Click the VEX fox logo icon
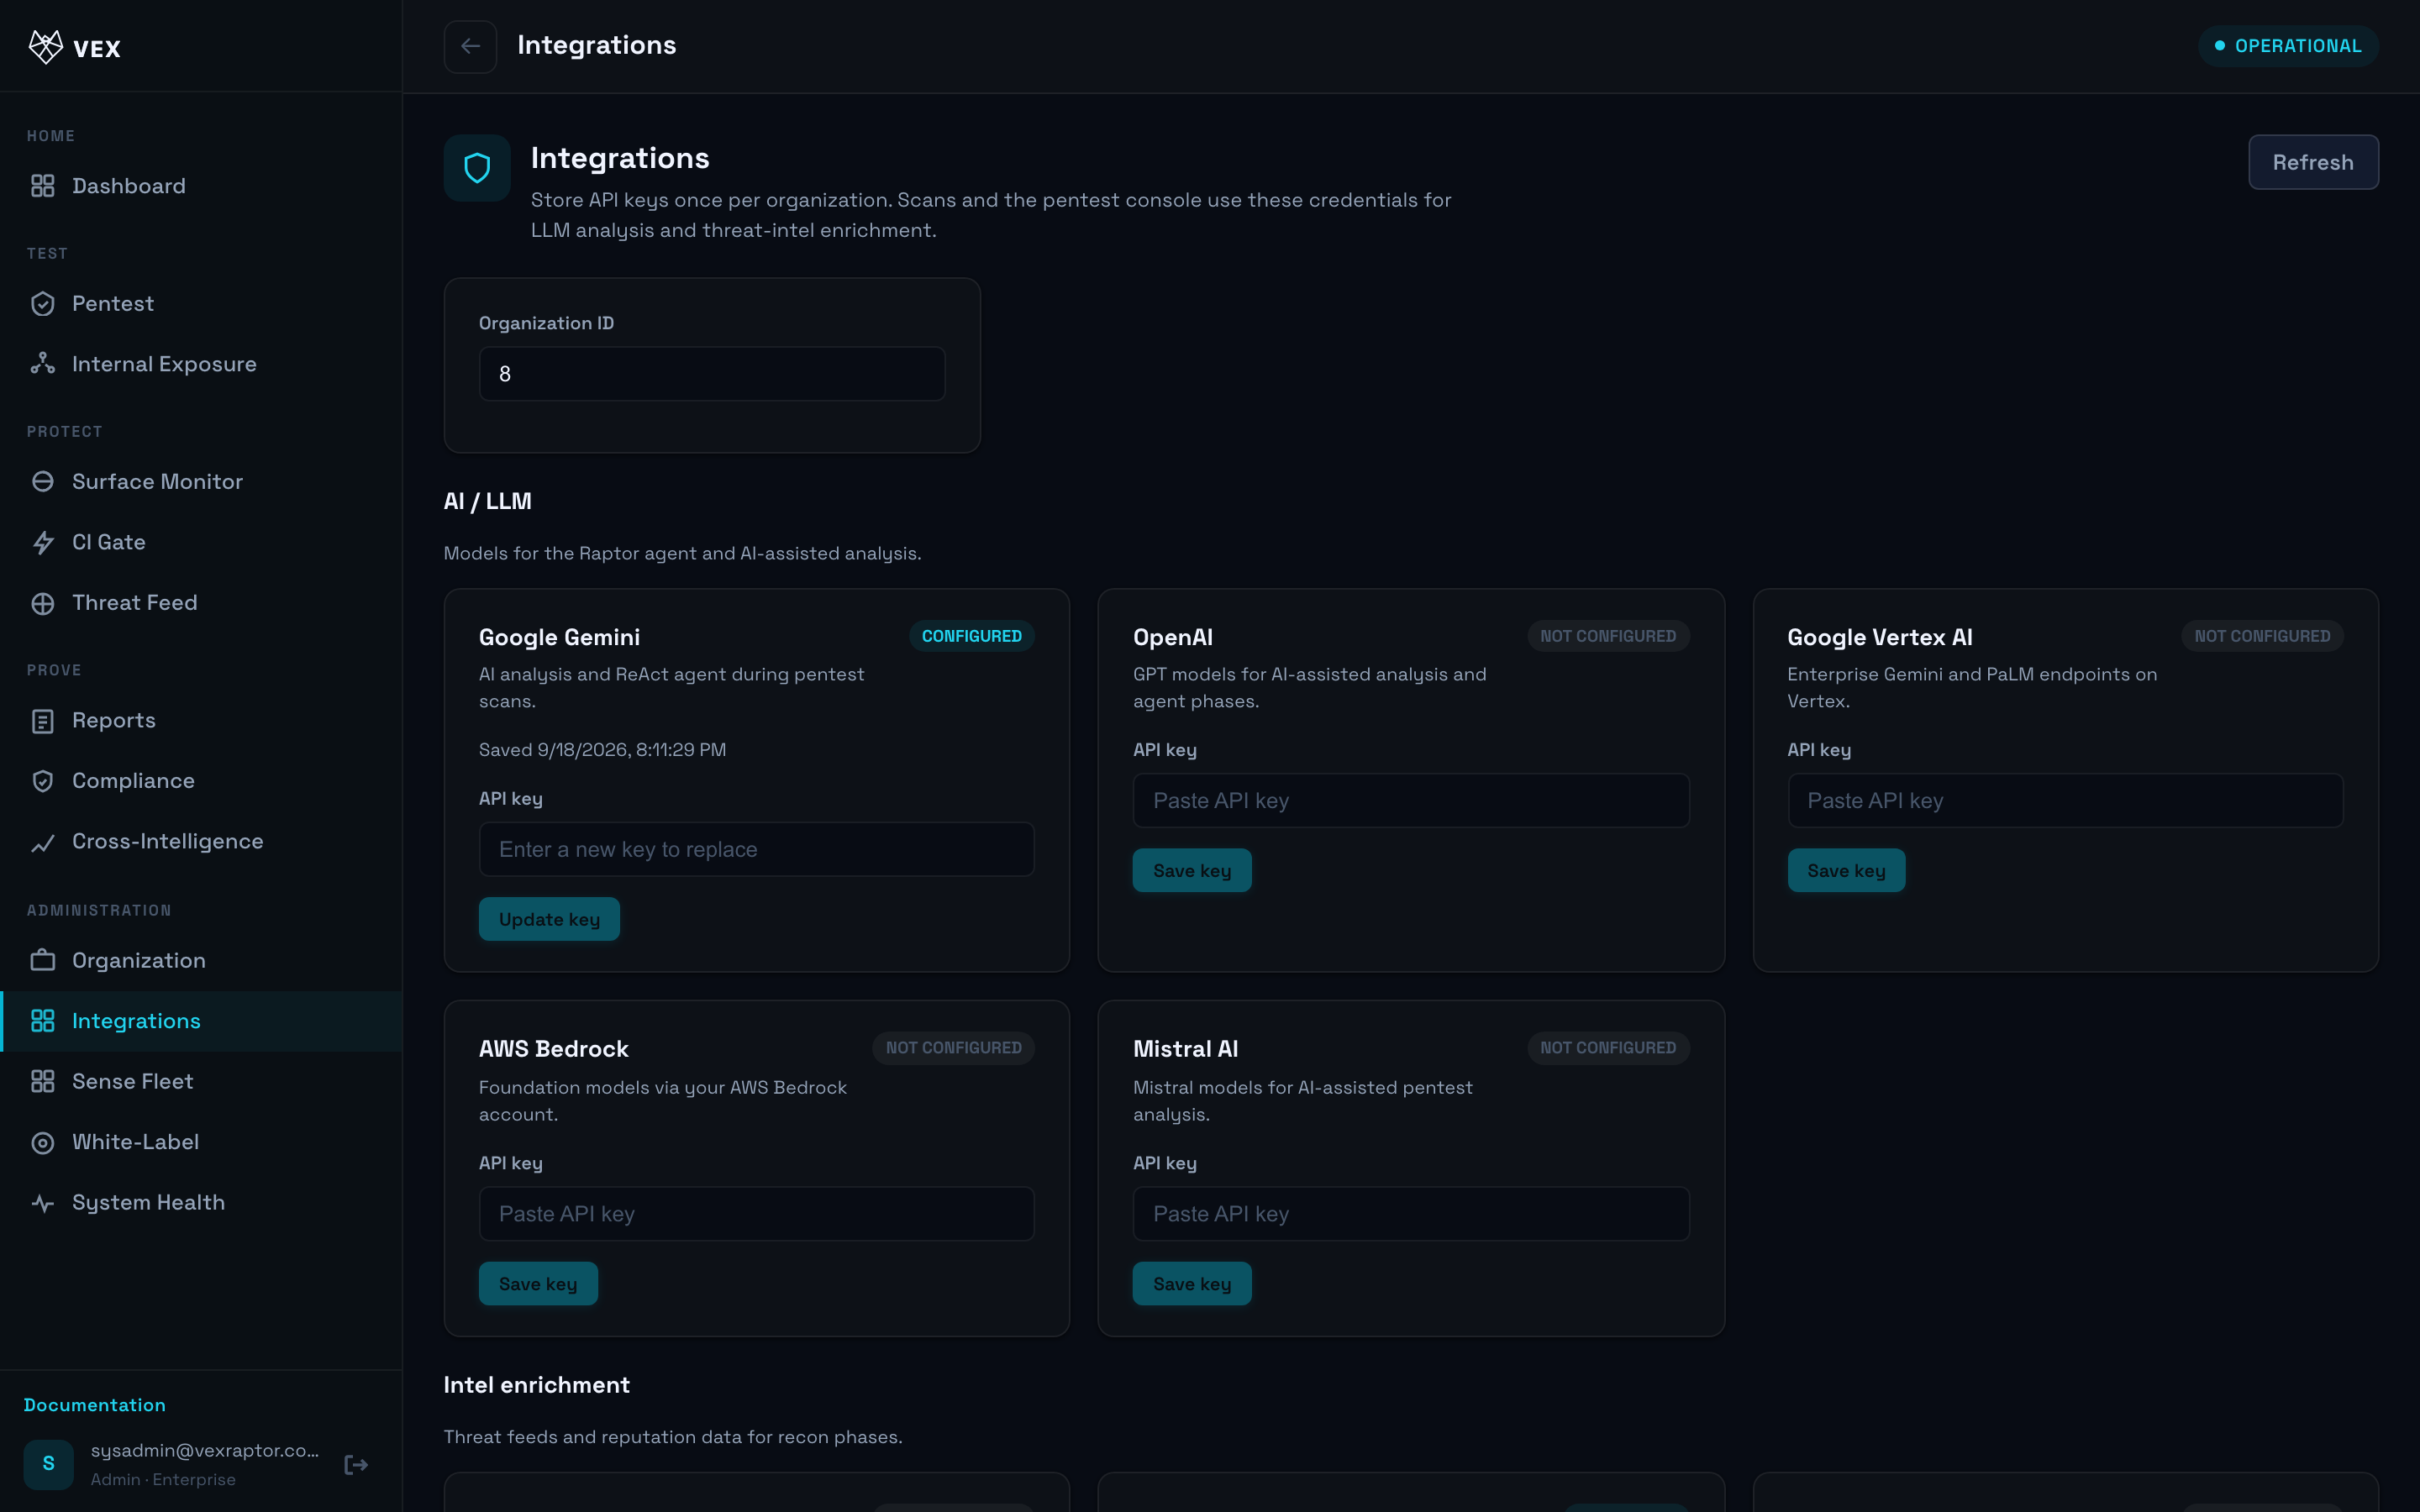 45,47
